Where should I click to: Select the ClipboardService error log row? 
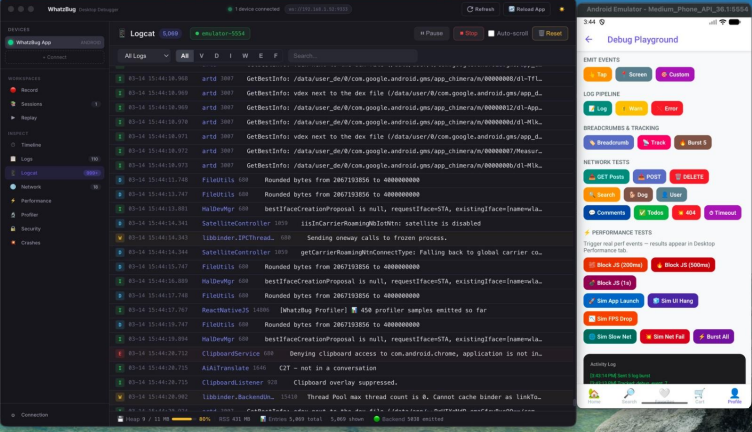click(342, 354)
